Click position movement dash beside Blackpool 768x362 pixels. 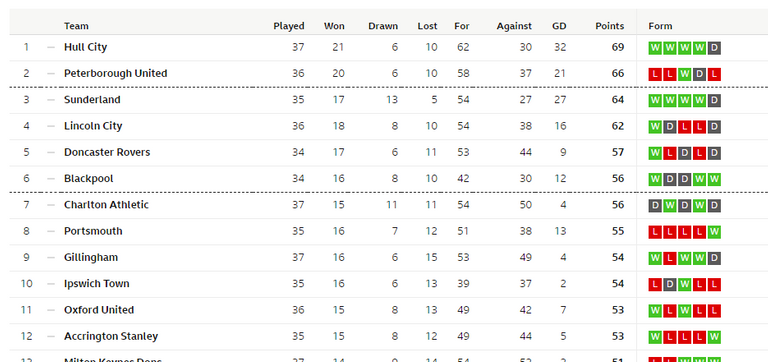pyautogui.click(x=51, y=179)
